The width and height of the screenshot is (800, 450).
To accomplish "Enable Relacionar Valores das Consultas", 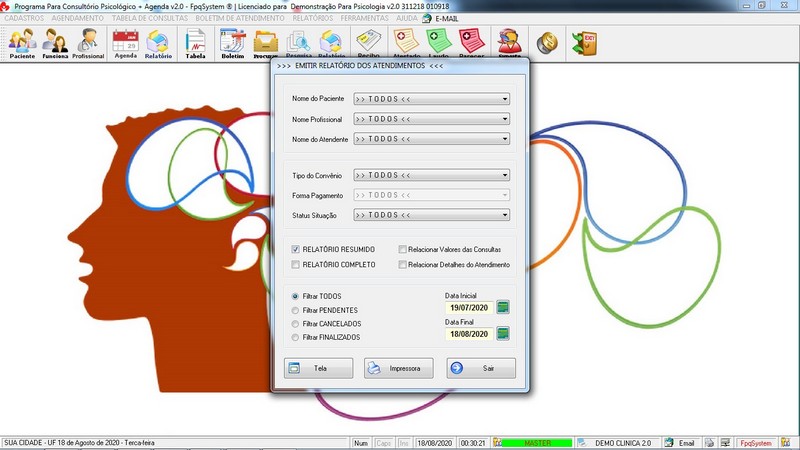I will (x=403, y=249).
